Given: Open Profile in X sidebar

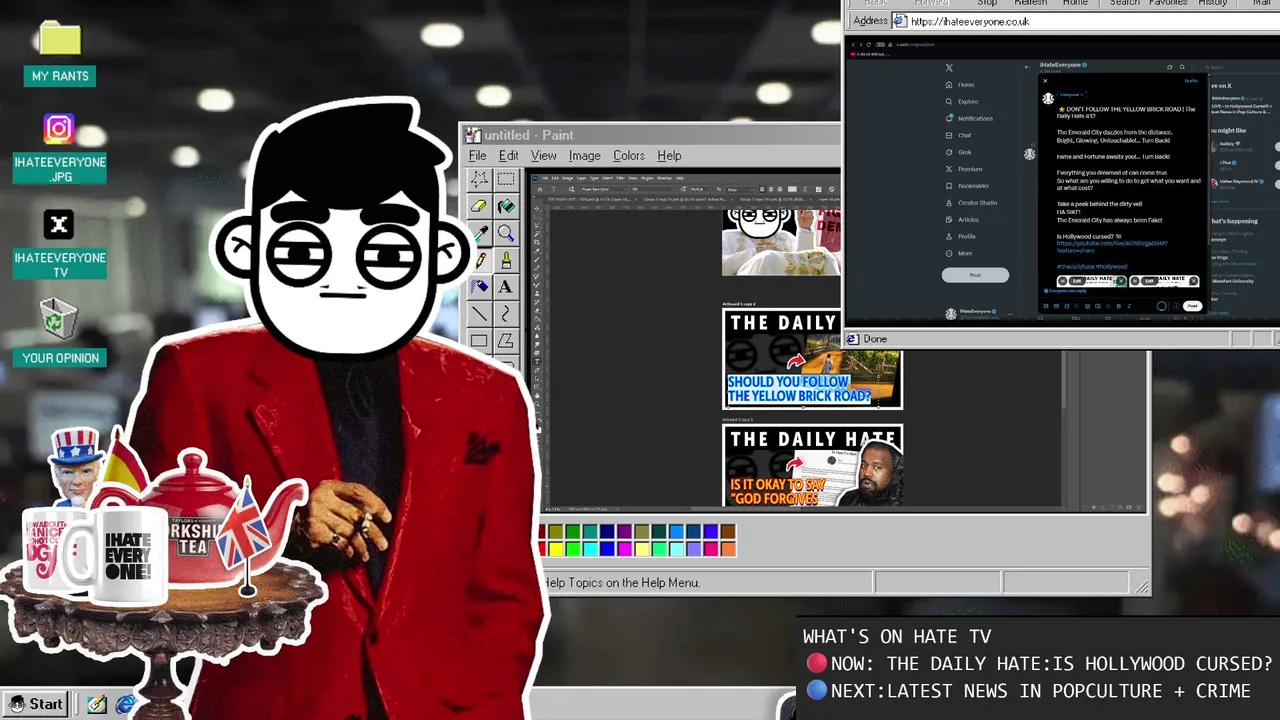Looking at the screenshot, I should pyautogui.click(x=960, y=236).
